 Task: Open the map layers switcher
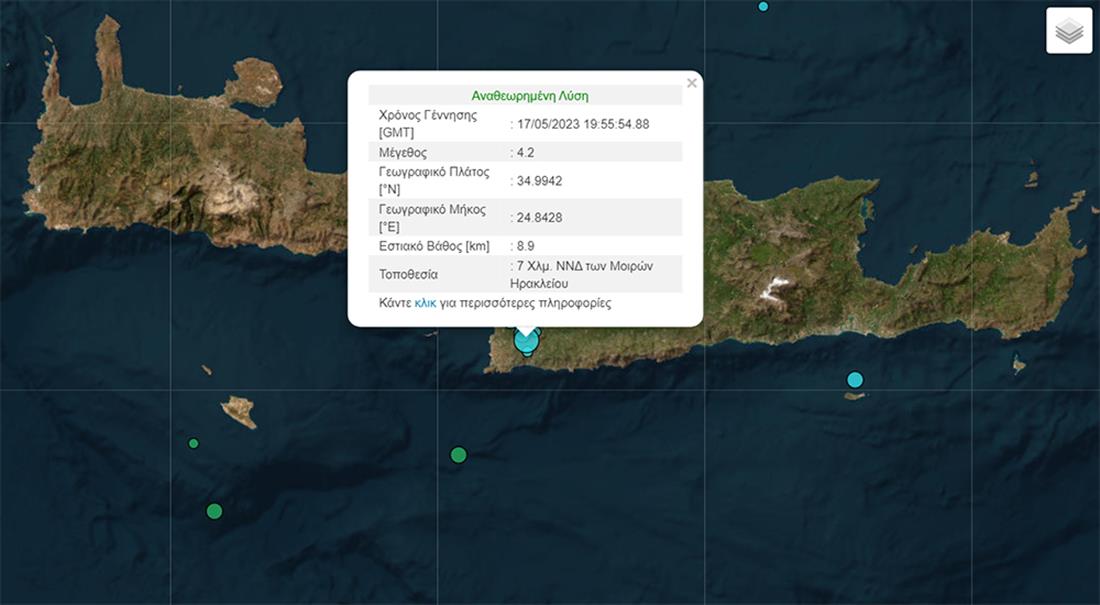(1069, 31)
